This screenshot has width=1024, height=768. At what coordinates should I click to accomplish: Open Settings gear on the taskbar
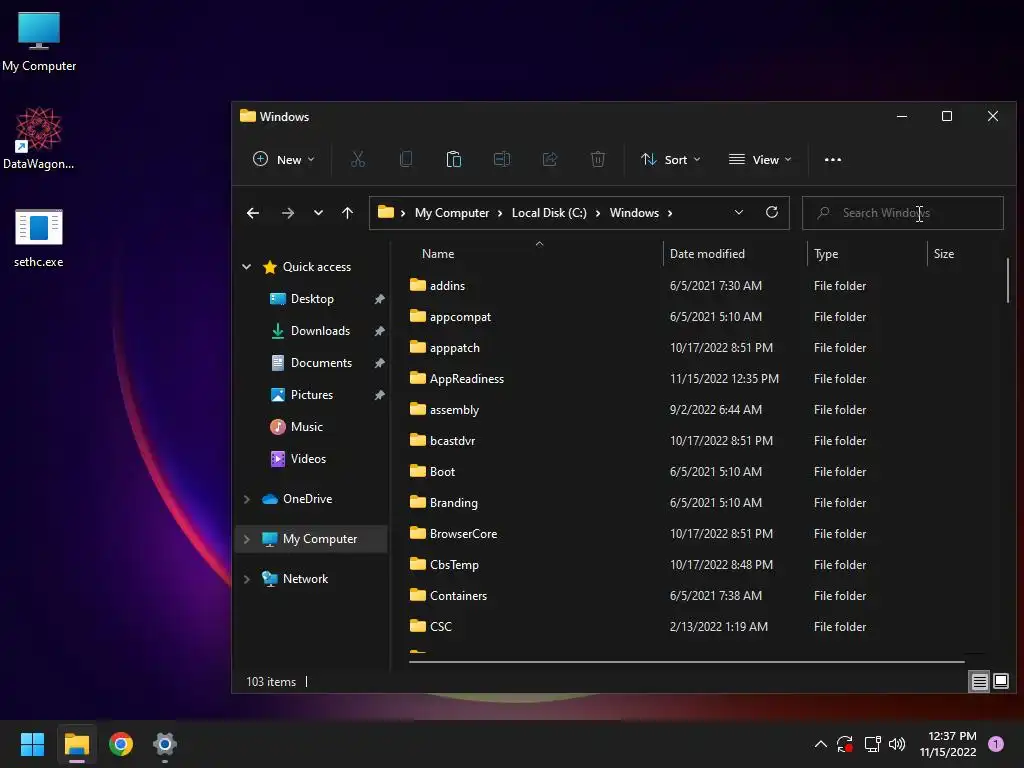tap(165, 744)
